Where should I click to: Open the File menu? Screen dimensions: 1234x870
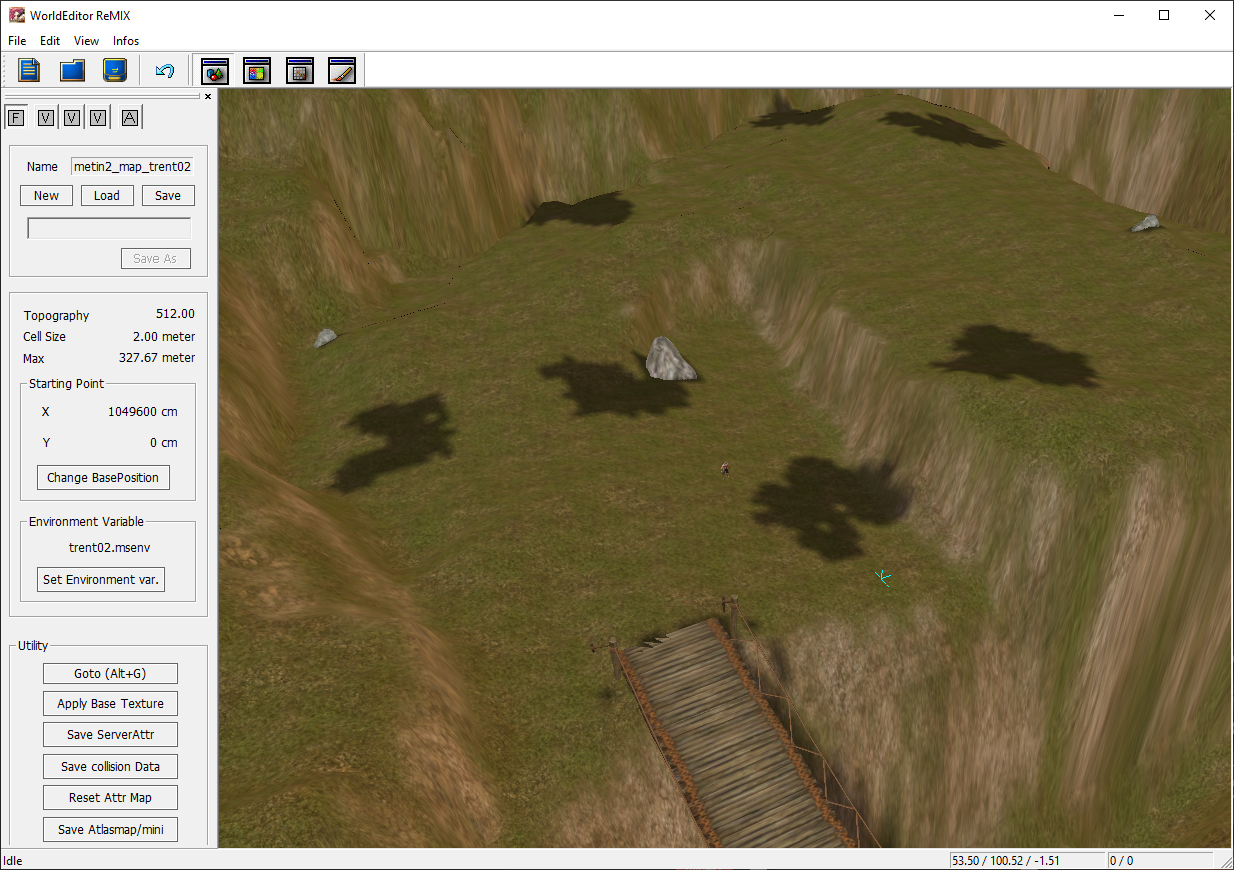click(17, 41)
